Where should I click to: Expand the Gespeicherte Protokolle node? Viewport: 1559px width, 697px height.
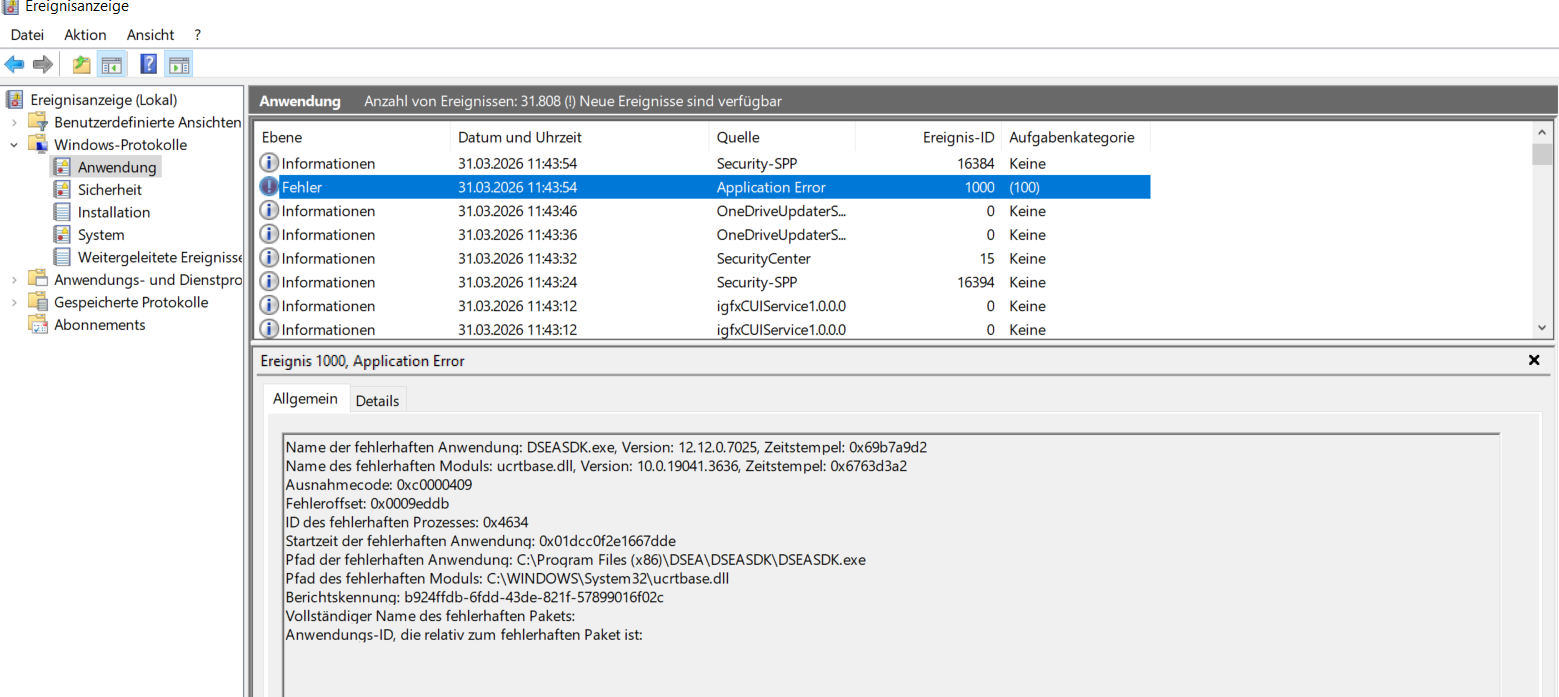pos(14,302)
